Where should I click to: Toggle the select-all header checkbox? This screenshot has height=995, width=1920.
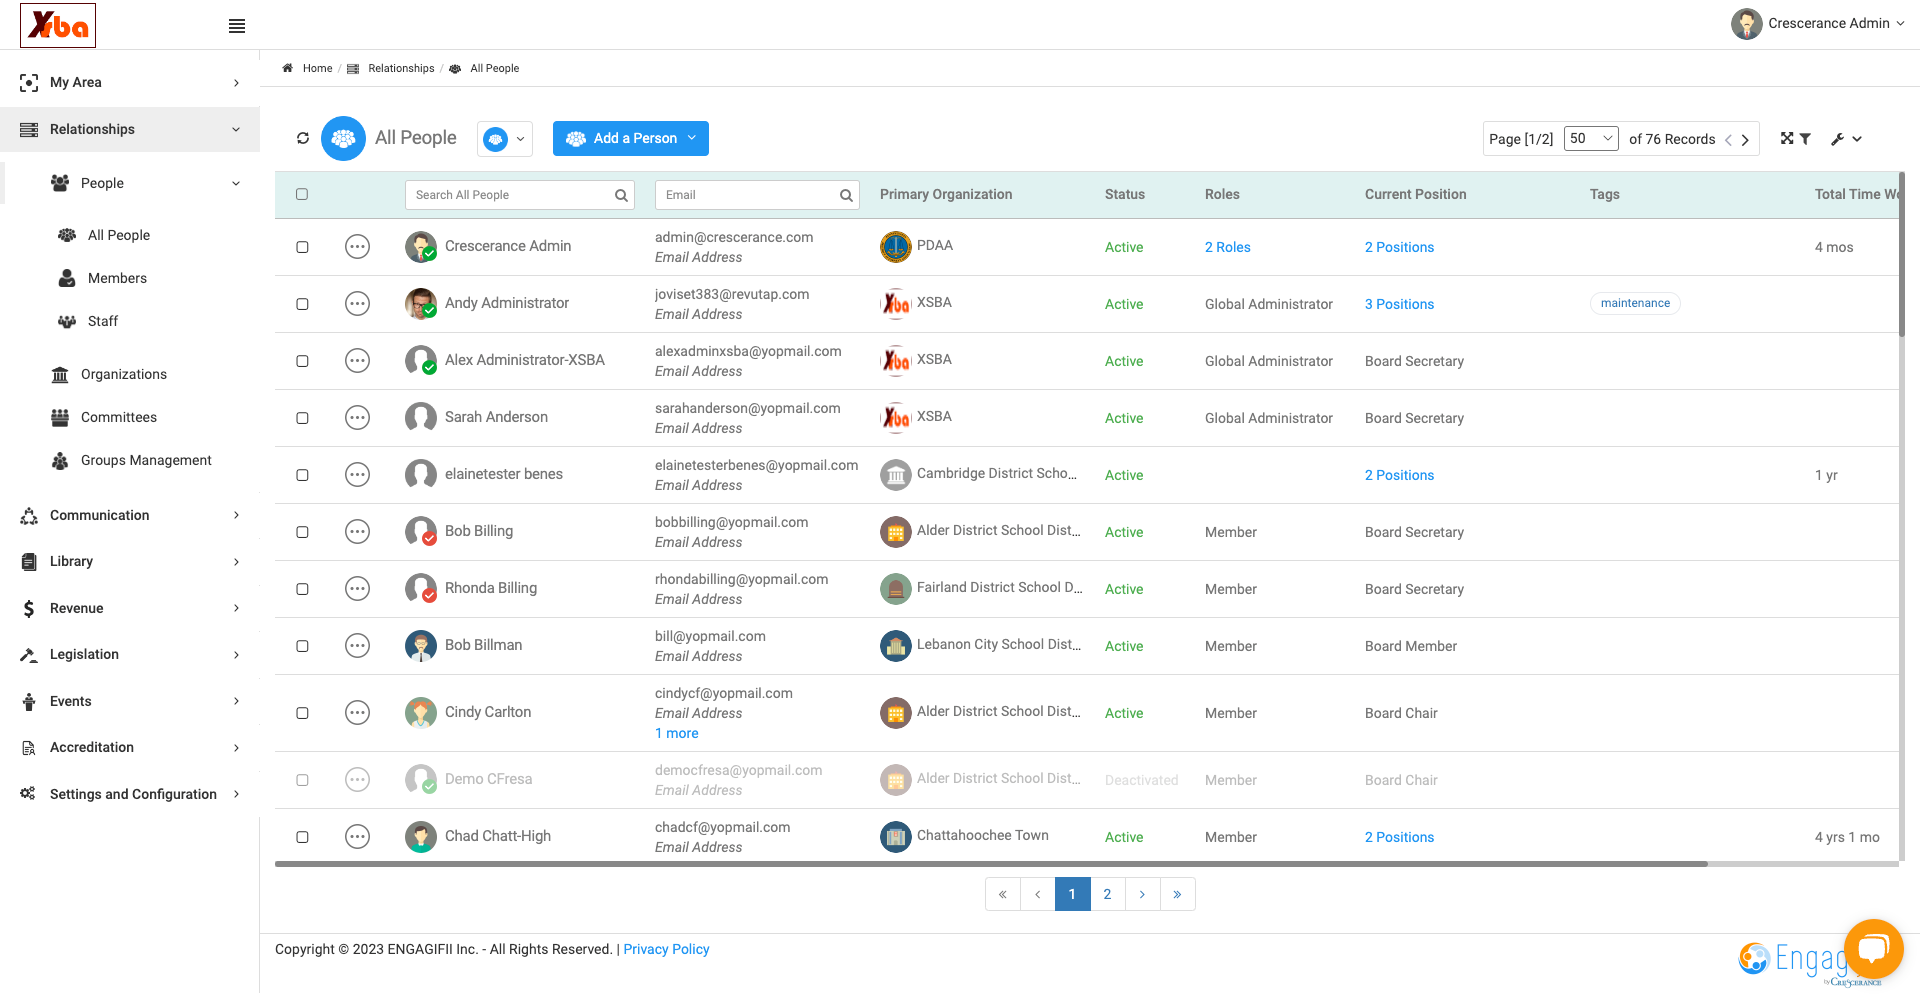point(302,194)
